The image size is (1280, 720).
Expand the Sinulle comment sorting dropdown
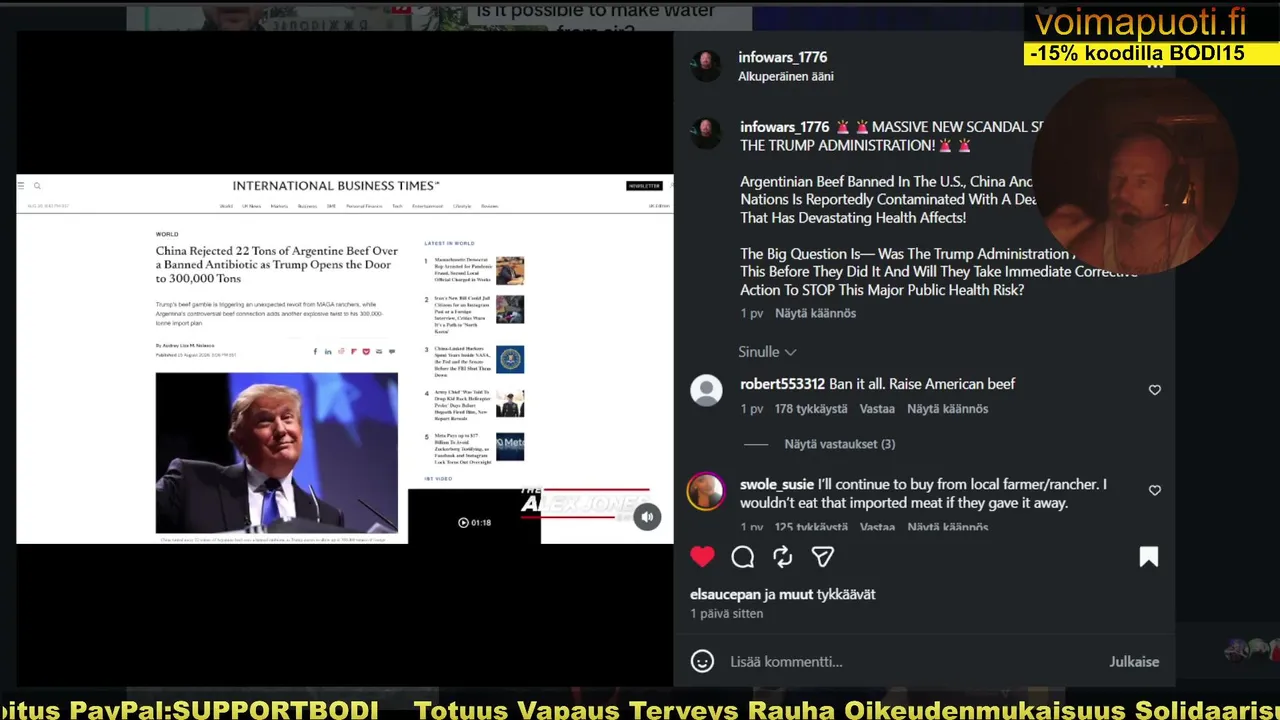click(767, 352)
